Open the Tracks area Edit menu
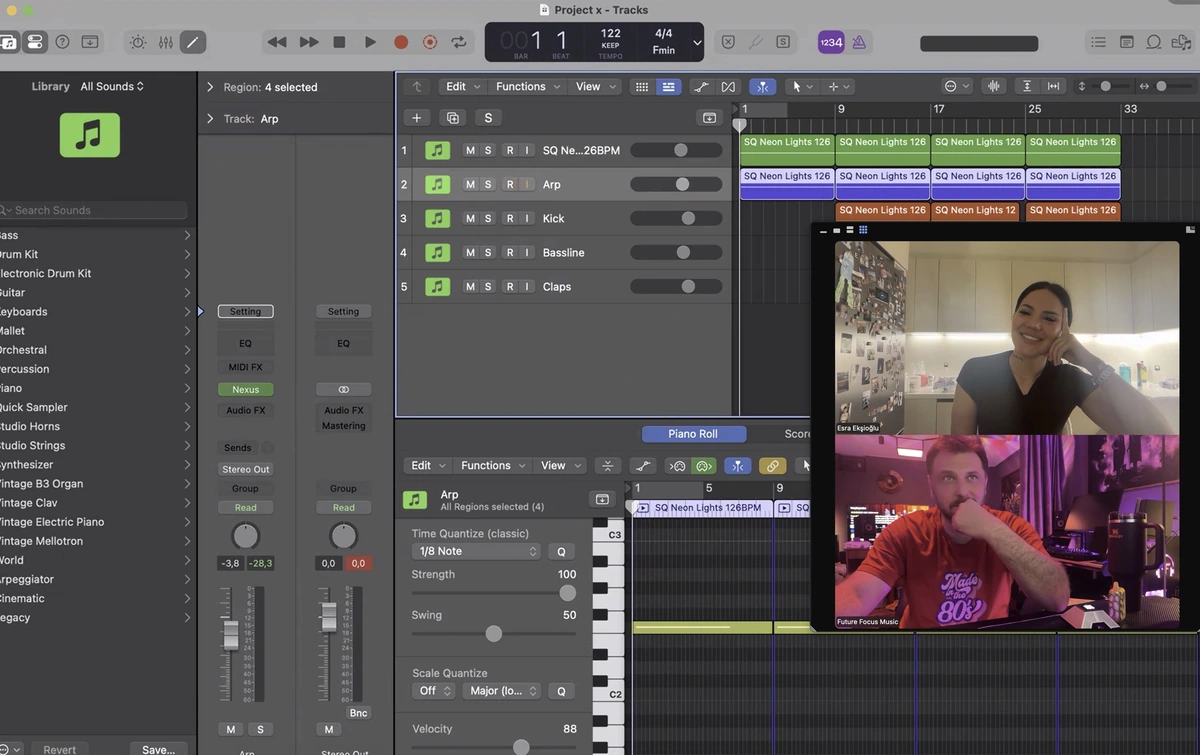This screenshot has height=755, width=1200. (x=462, y=87)
